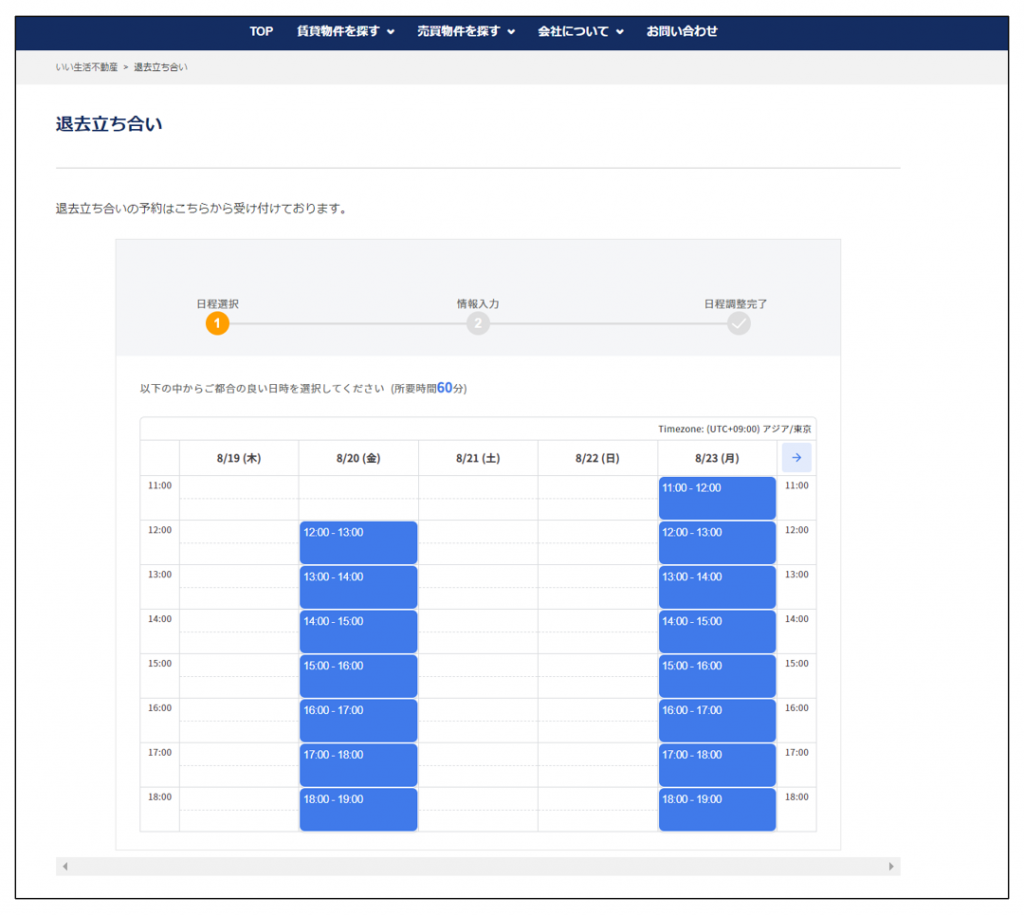Select 8/20 12:00 - 13:00 time slot

[x=358, y=542]
